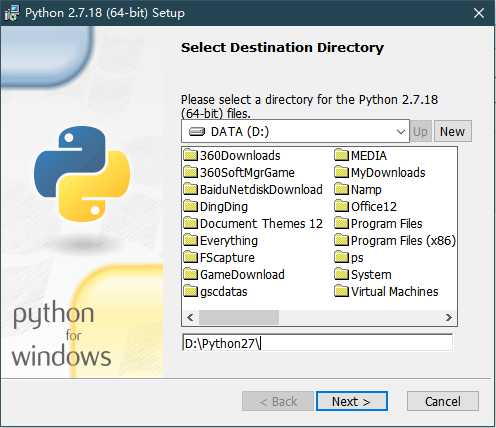Click the ps folder icon
The image size is (496, 428).
click(x=342, y=257)
